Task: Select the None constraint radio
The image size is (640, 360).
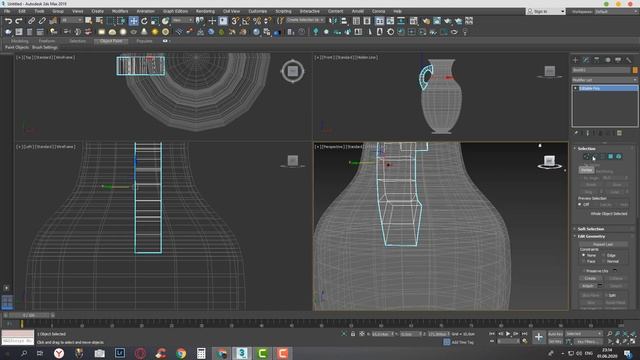Action: [x=584, y=255]
